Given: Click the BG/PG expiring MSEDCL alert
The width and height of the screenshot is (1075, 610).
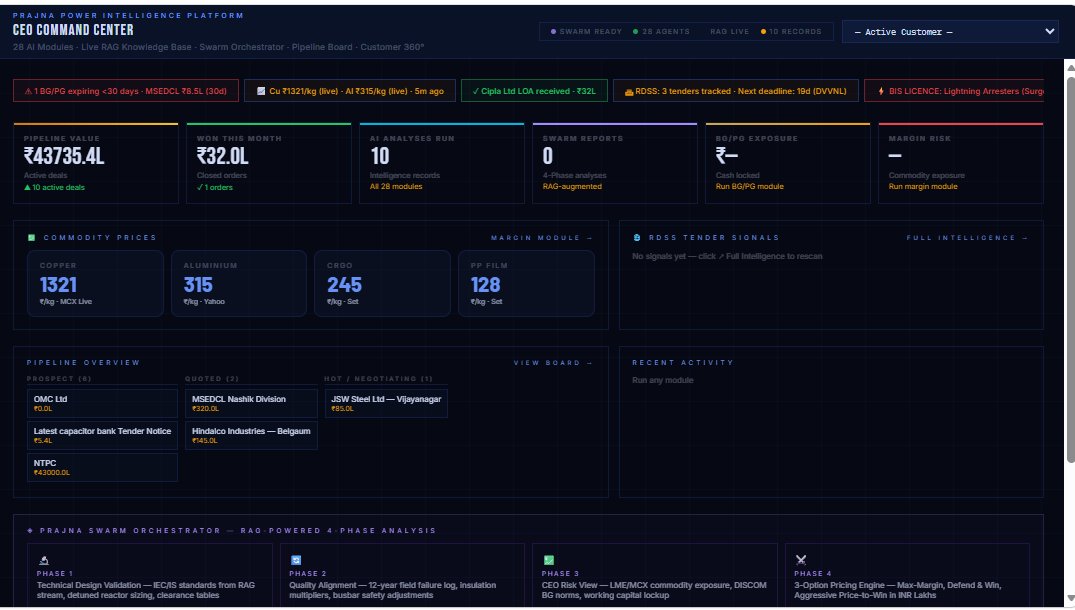Looking at the screenshot, I should coord(125,90).
